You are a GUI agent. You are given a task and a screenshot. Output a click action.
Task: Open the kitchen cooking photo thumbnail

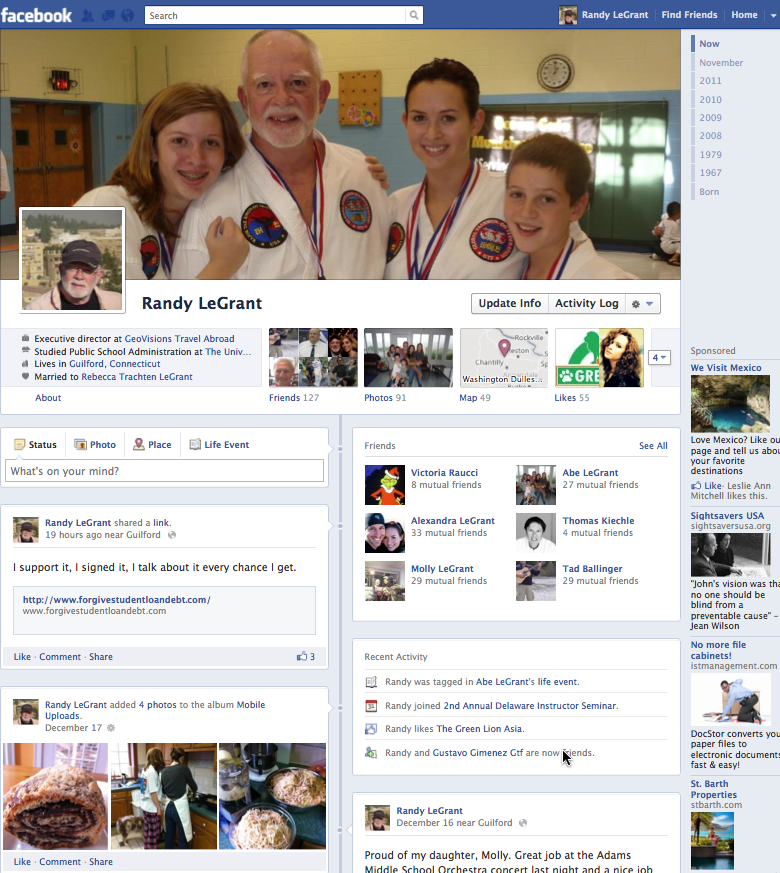pos(164,796)
